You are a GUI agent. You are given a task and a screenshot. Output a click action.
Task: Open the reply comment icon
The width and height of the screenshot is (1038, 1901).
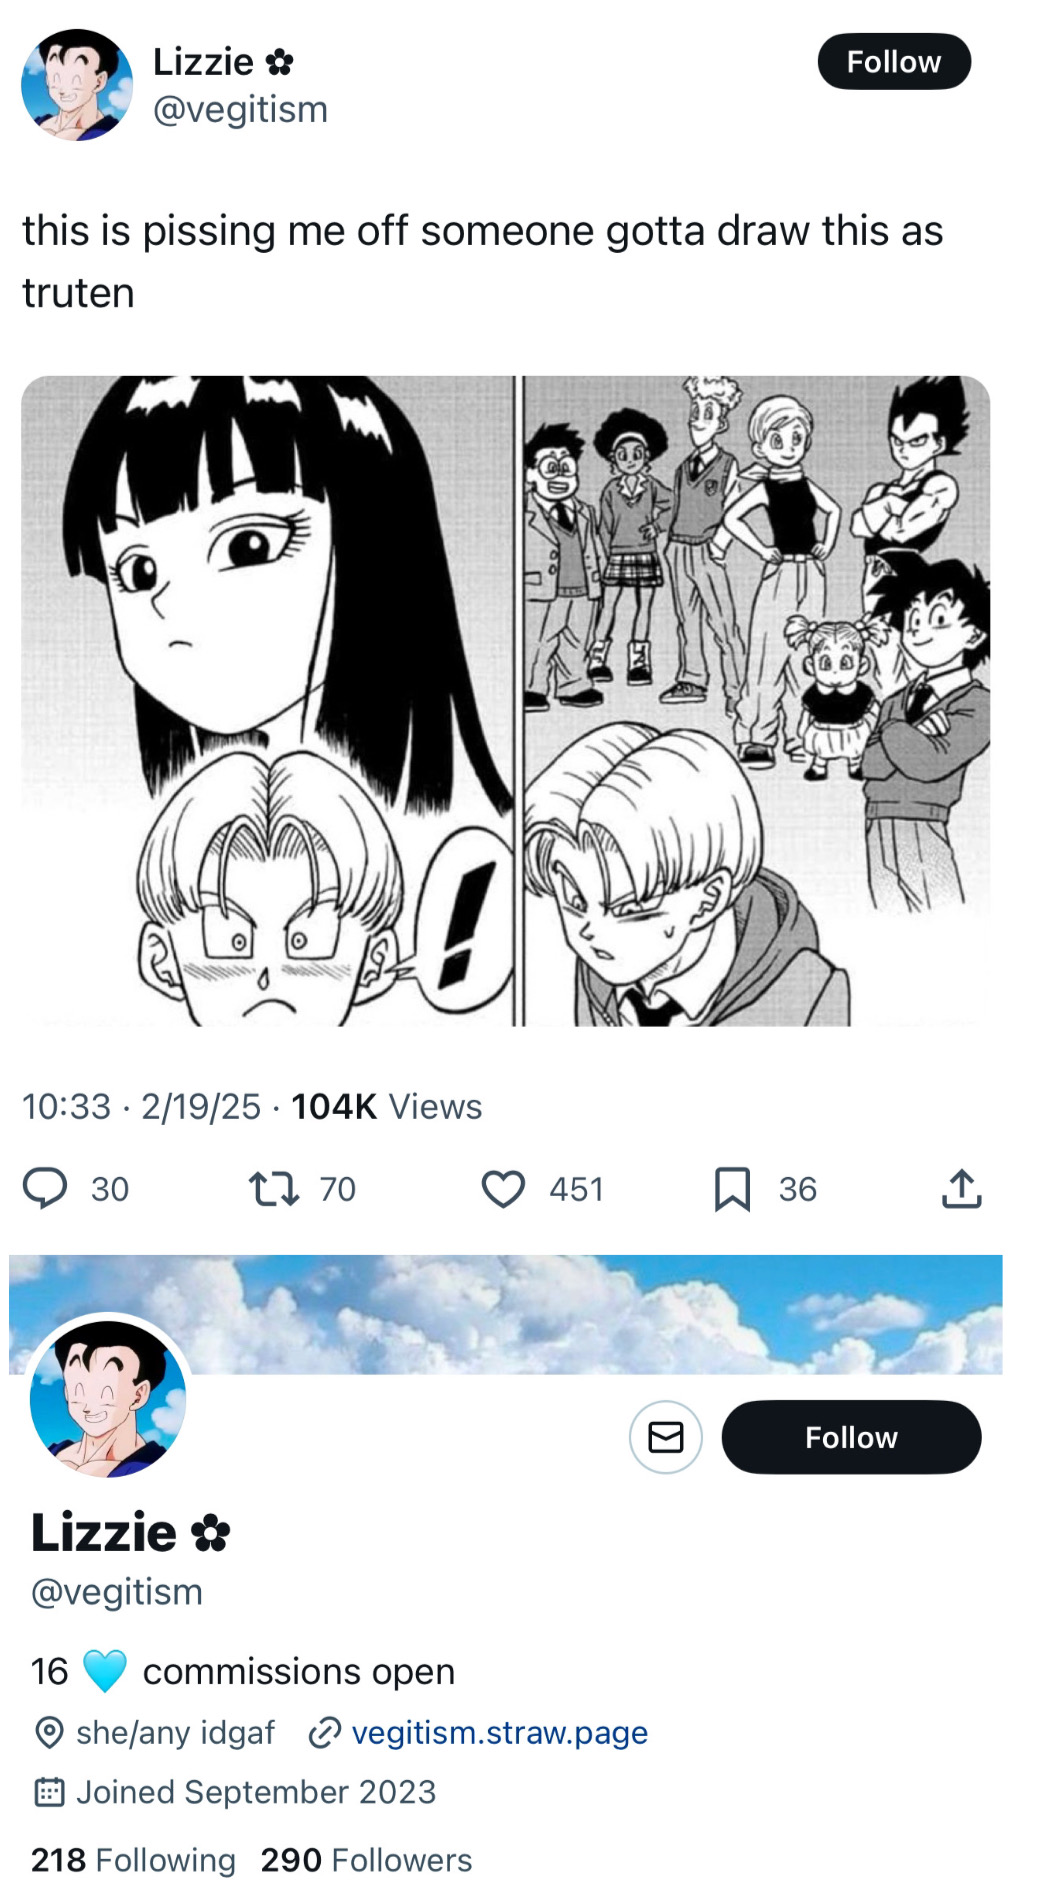[x=45, y=1188]
